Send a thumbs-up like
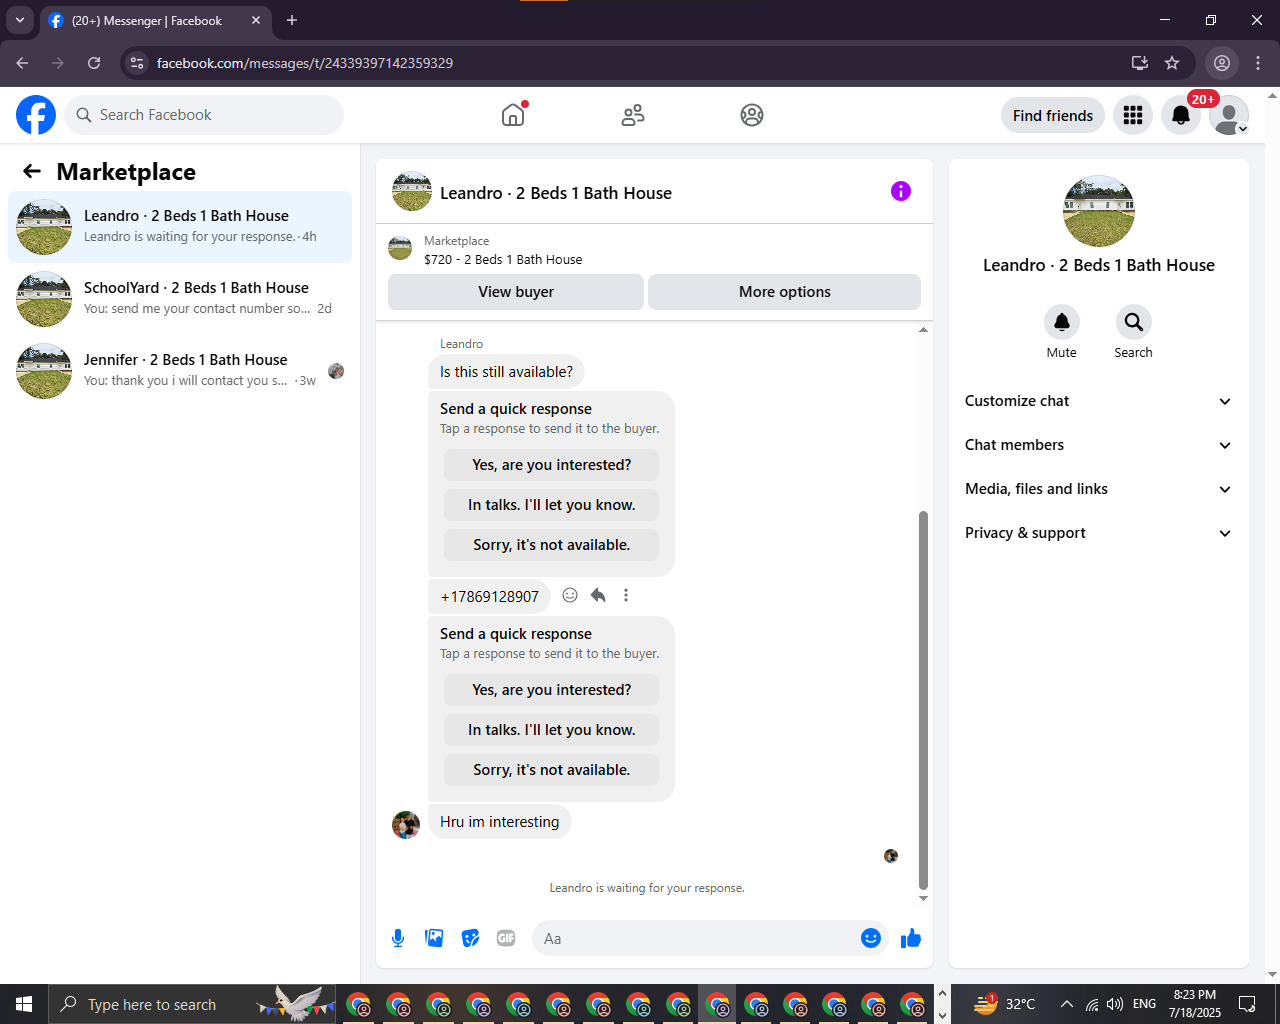Screen dimensions: 1280x1024 911,938
